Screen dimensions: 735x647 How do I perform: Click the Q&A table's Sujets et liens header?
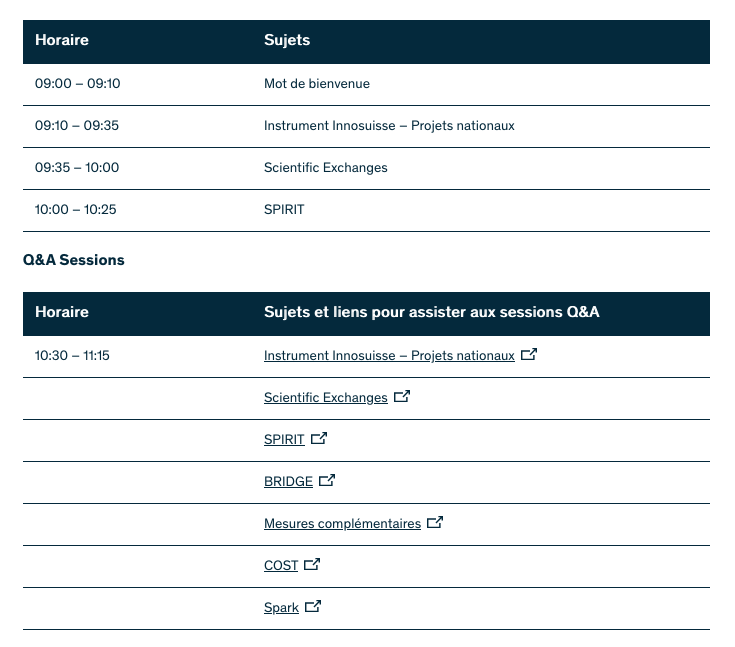pyautogui.click(x=431, y=313)
